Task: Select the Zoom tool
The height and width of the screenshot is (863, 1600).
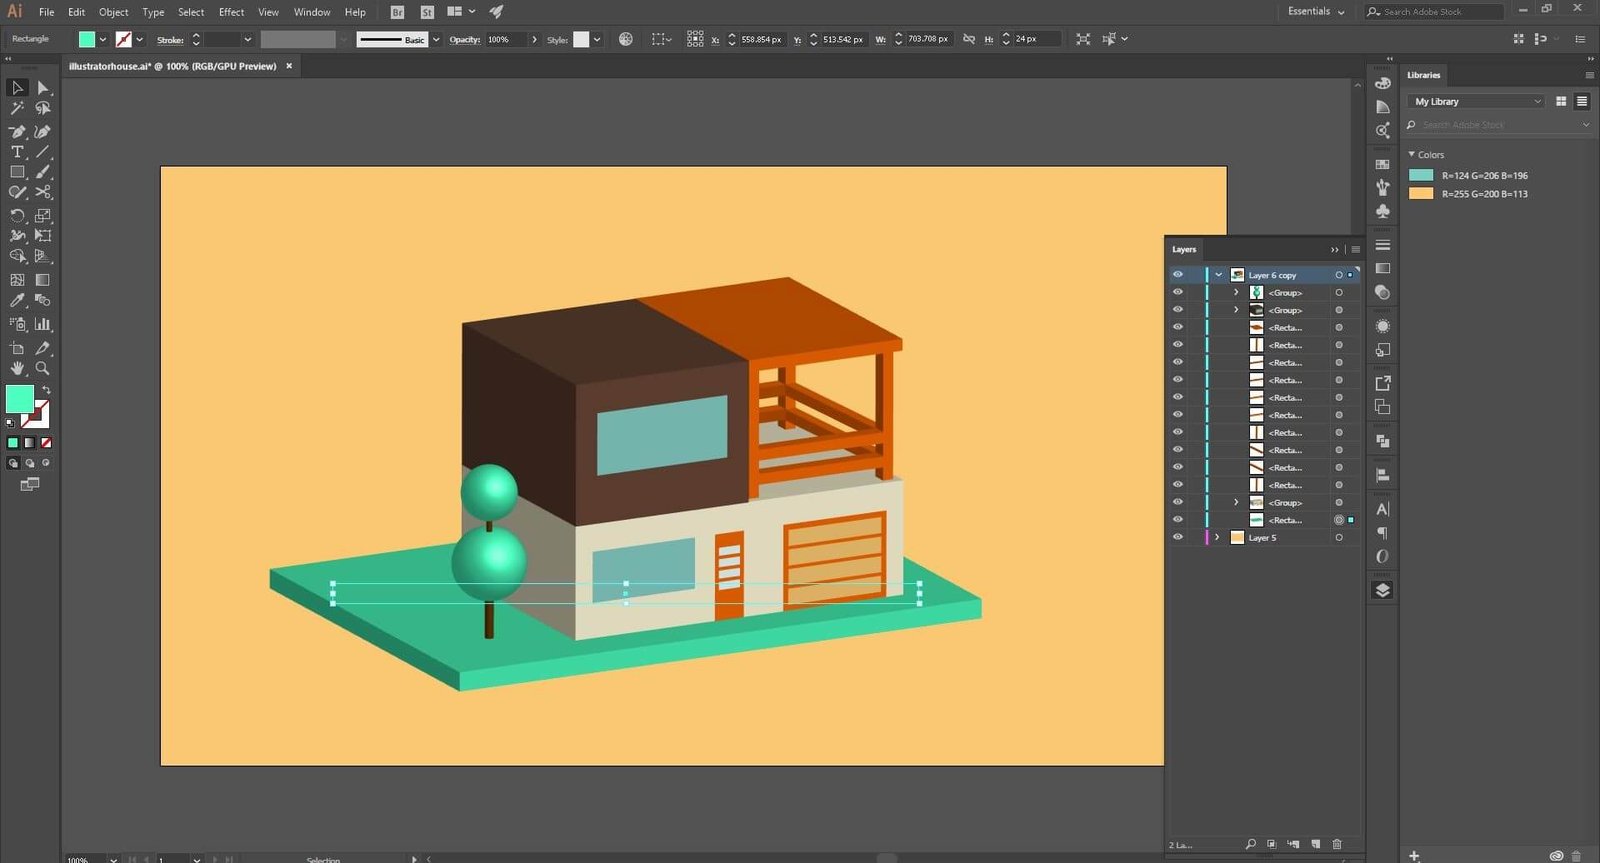Action: 43,368
